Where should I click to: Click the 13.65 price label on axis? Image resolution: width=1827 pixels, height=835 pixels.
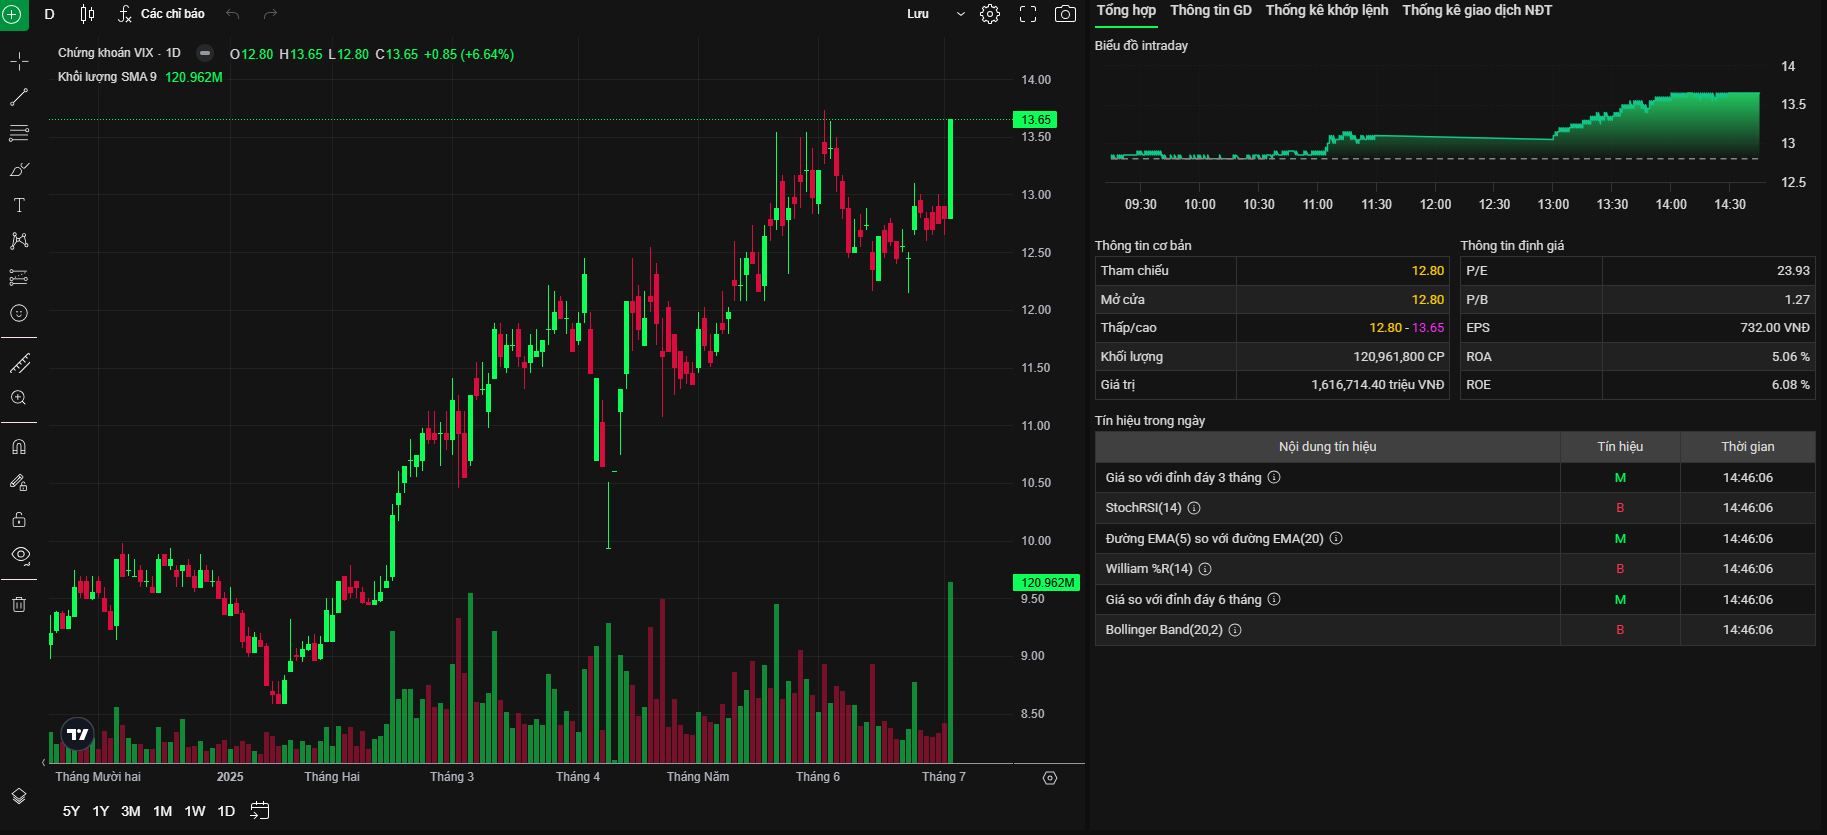coord(1035,120)
